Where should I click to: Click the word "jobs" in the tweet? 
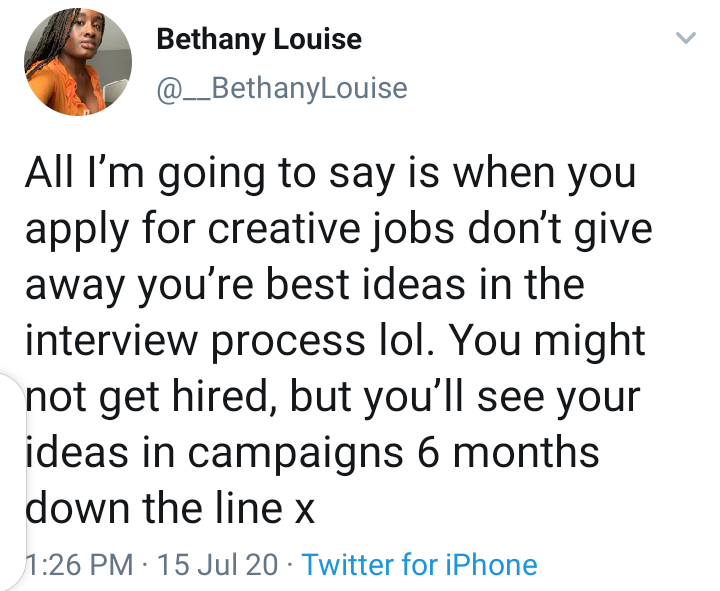click(x=411, y=231)
